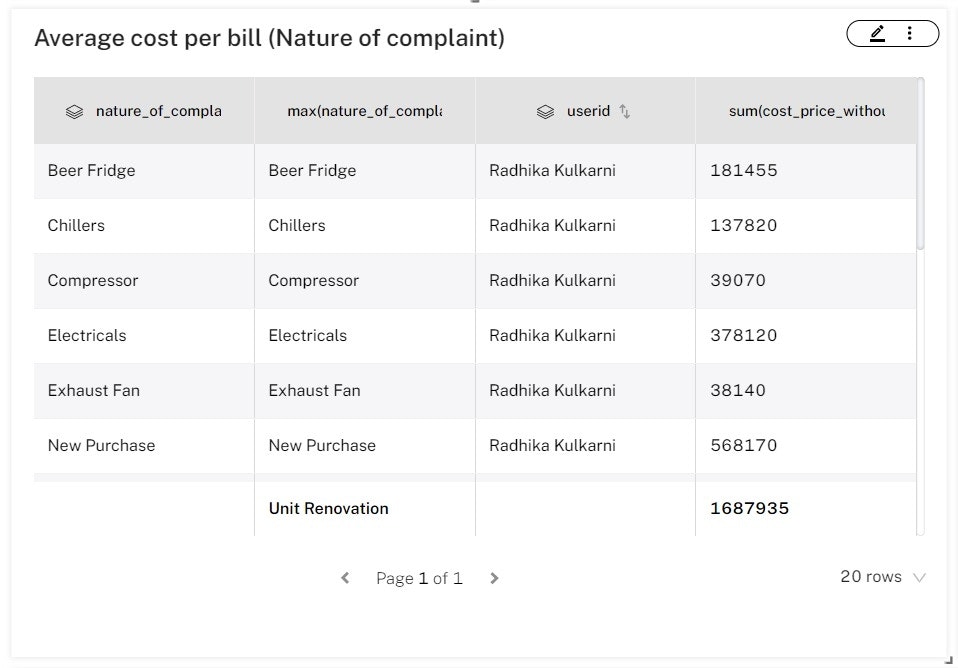Click the widget title Average cost per bill
Image resolution: width=958 pixels, height=668 pixels.
click(269, 38)
